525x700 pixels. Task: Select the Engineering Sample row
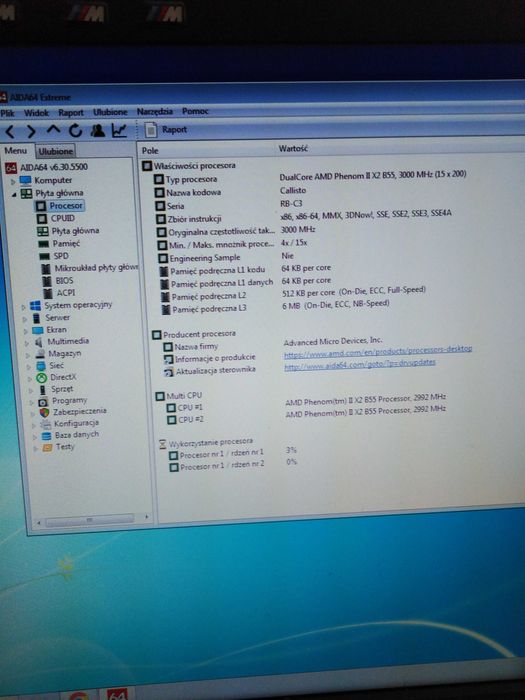225,257
